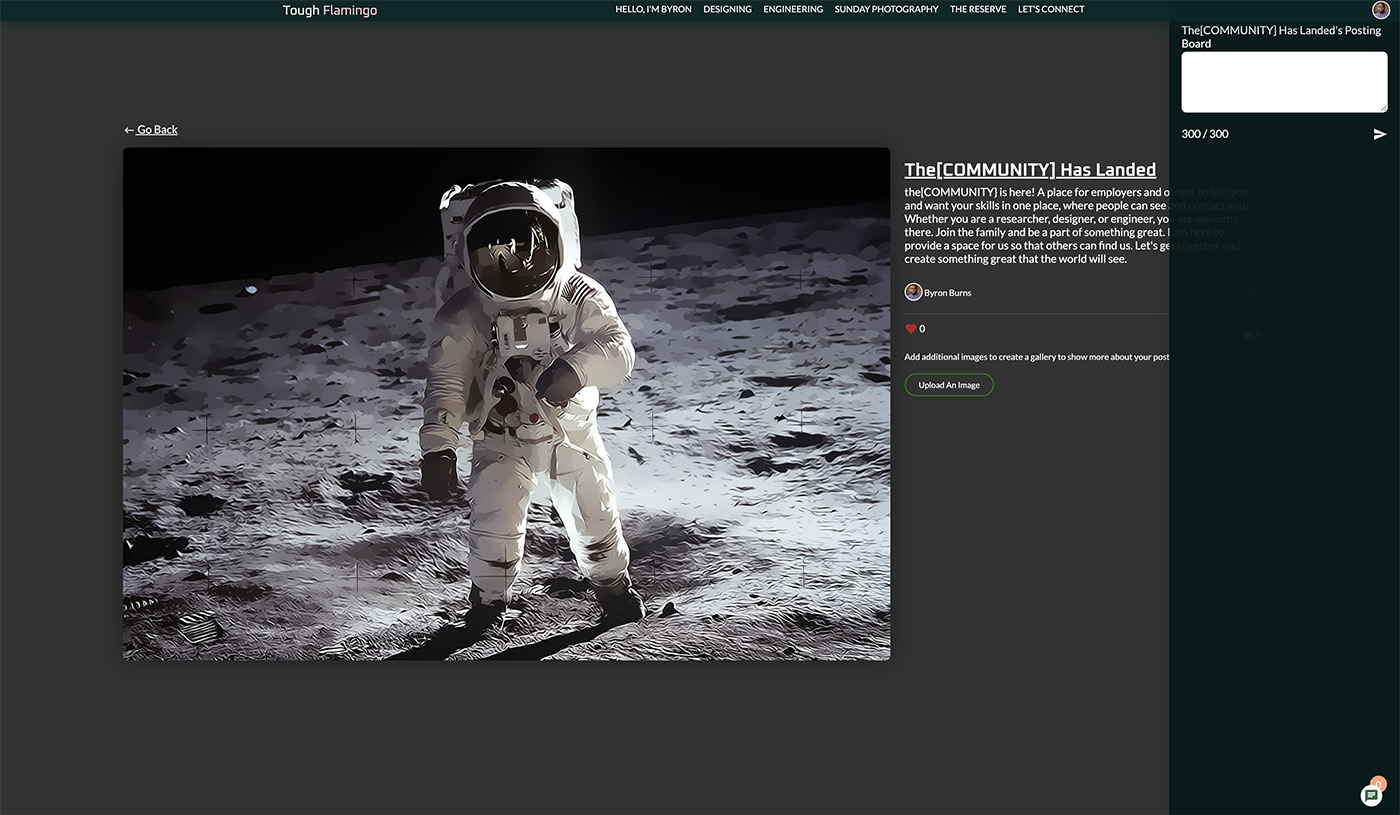Go to the Designing page
Screen dimensions: 1400x815
point(727,10)
